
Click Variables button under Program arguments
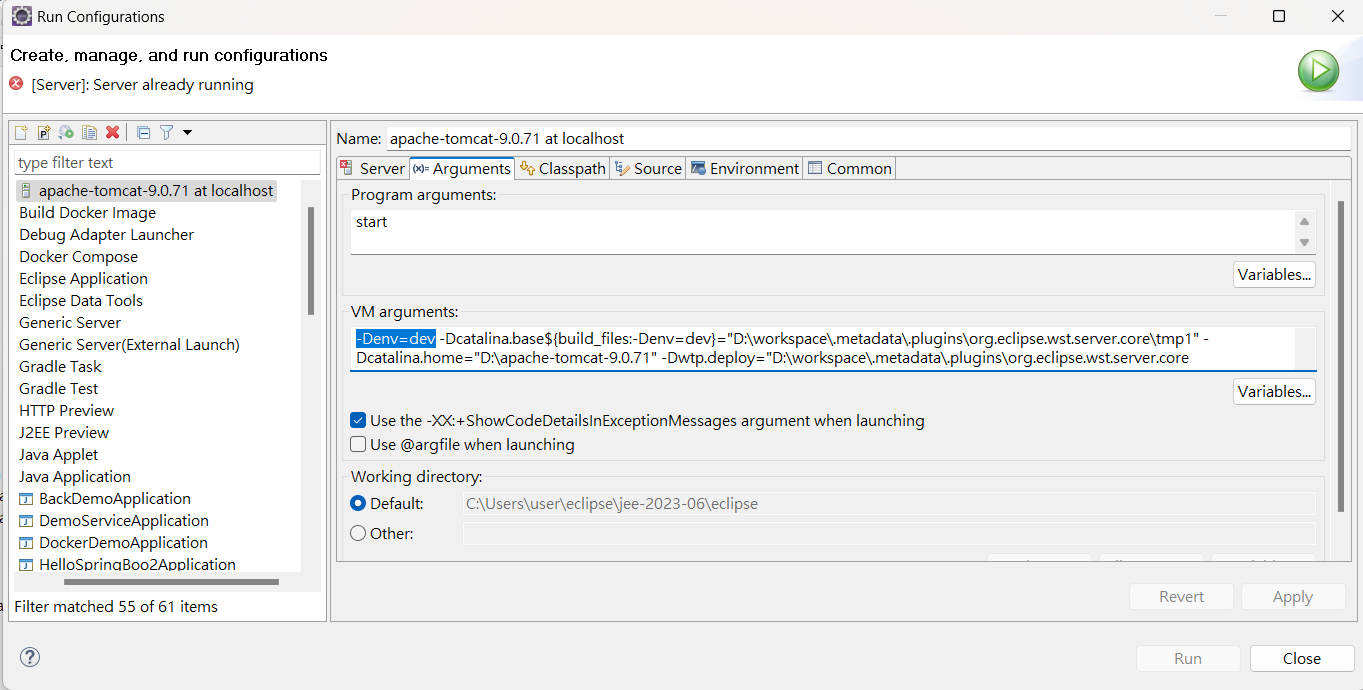pyautogui.click(x=1274, y=274)
